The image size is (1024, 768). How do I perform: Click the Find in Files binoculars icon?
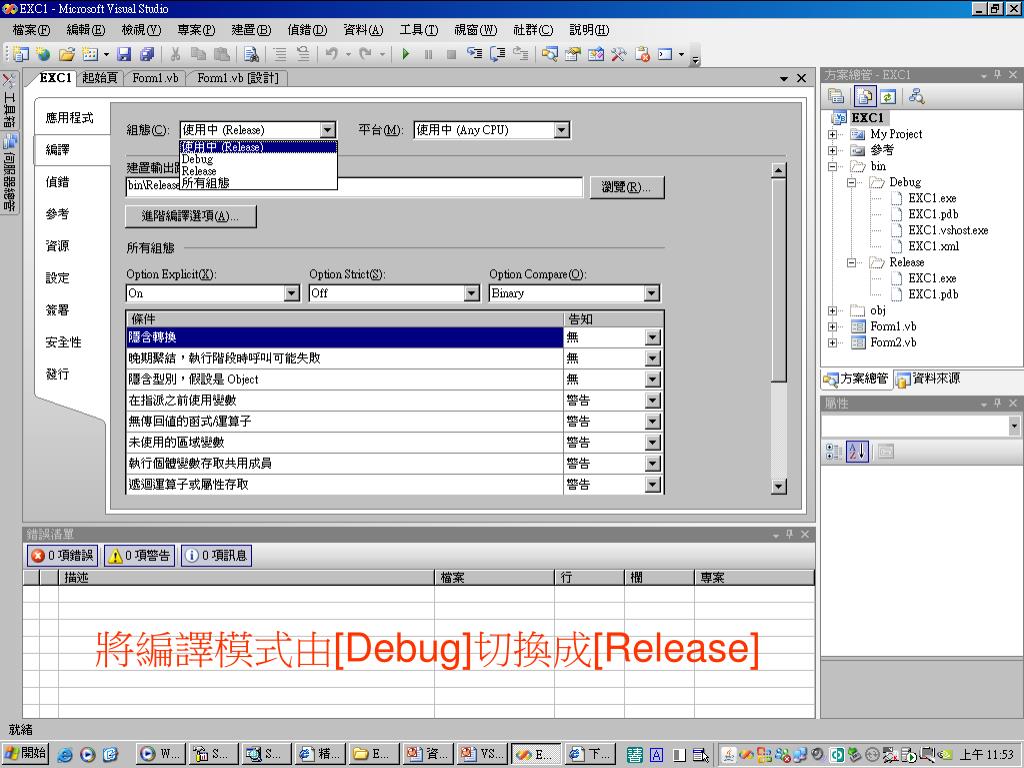[x=251, y=54]
